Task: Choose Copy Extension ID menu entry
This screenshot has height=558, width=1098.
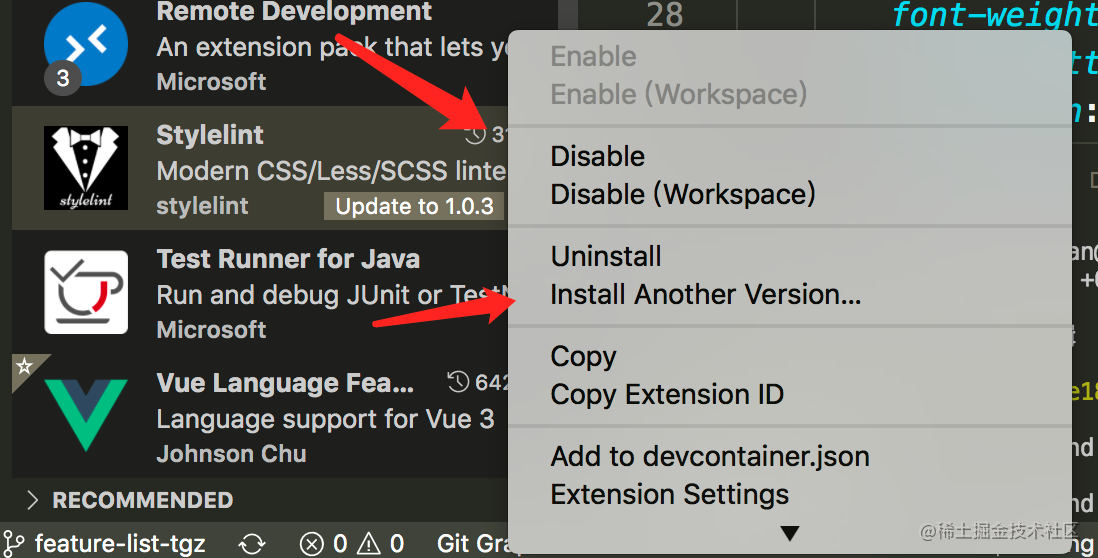Action: point(667,395)
